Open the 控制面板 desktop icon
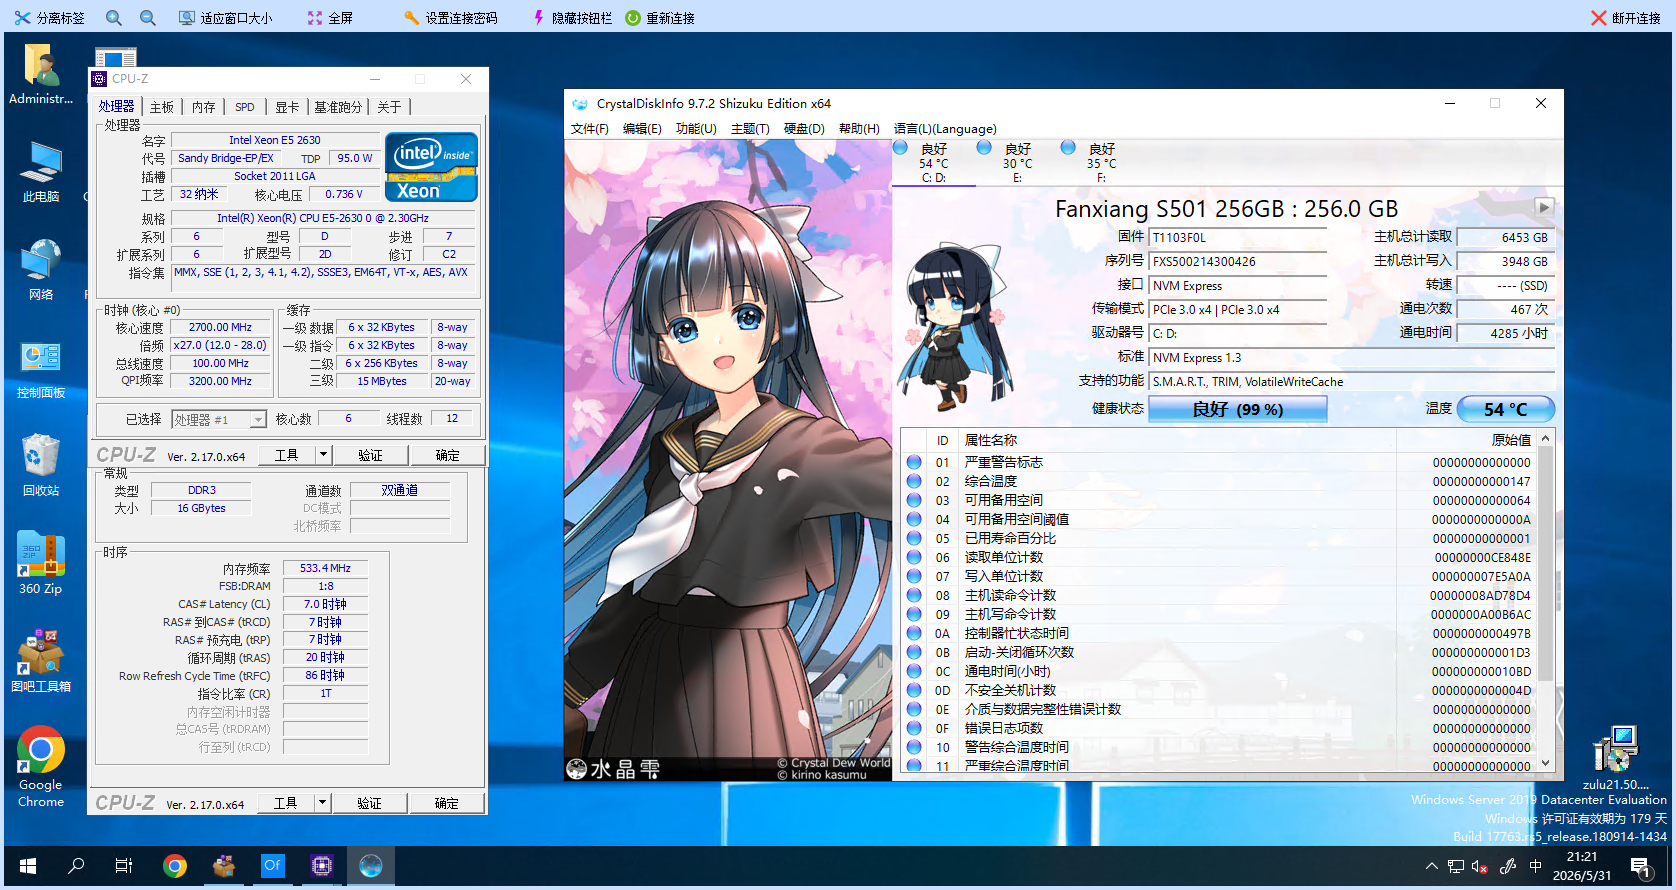 [x=41, y=369]
